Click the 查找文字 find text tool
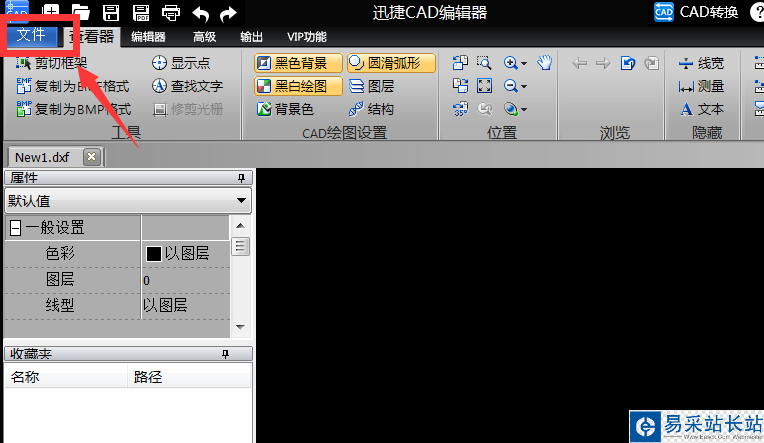Image resolution: width=764 pixels, height=443 pixels. tap(187, 86)
